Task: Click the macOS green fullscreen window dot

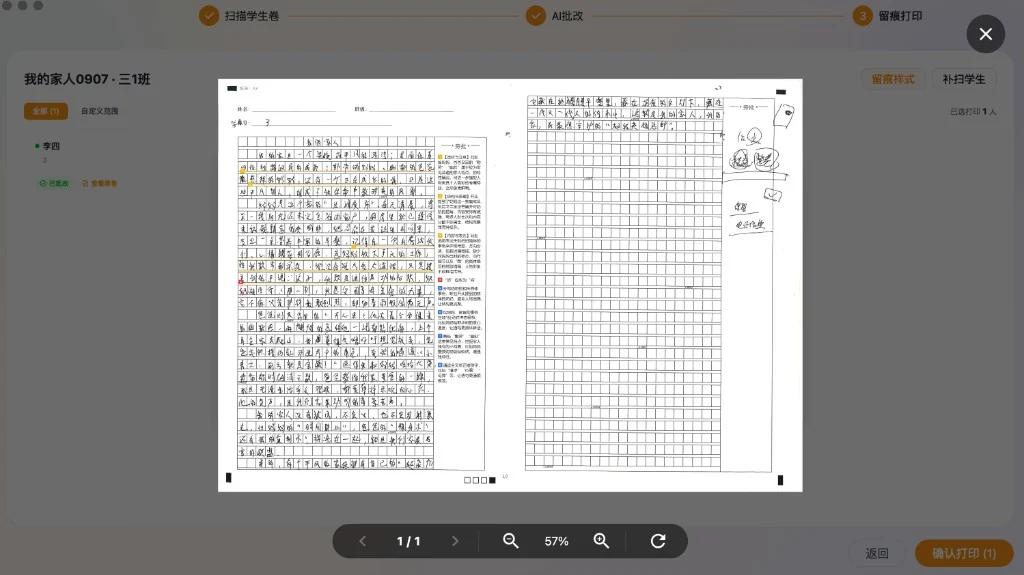Action: (x=38, y=5)
